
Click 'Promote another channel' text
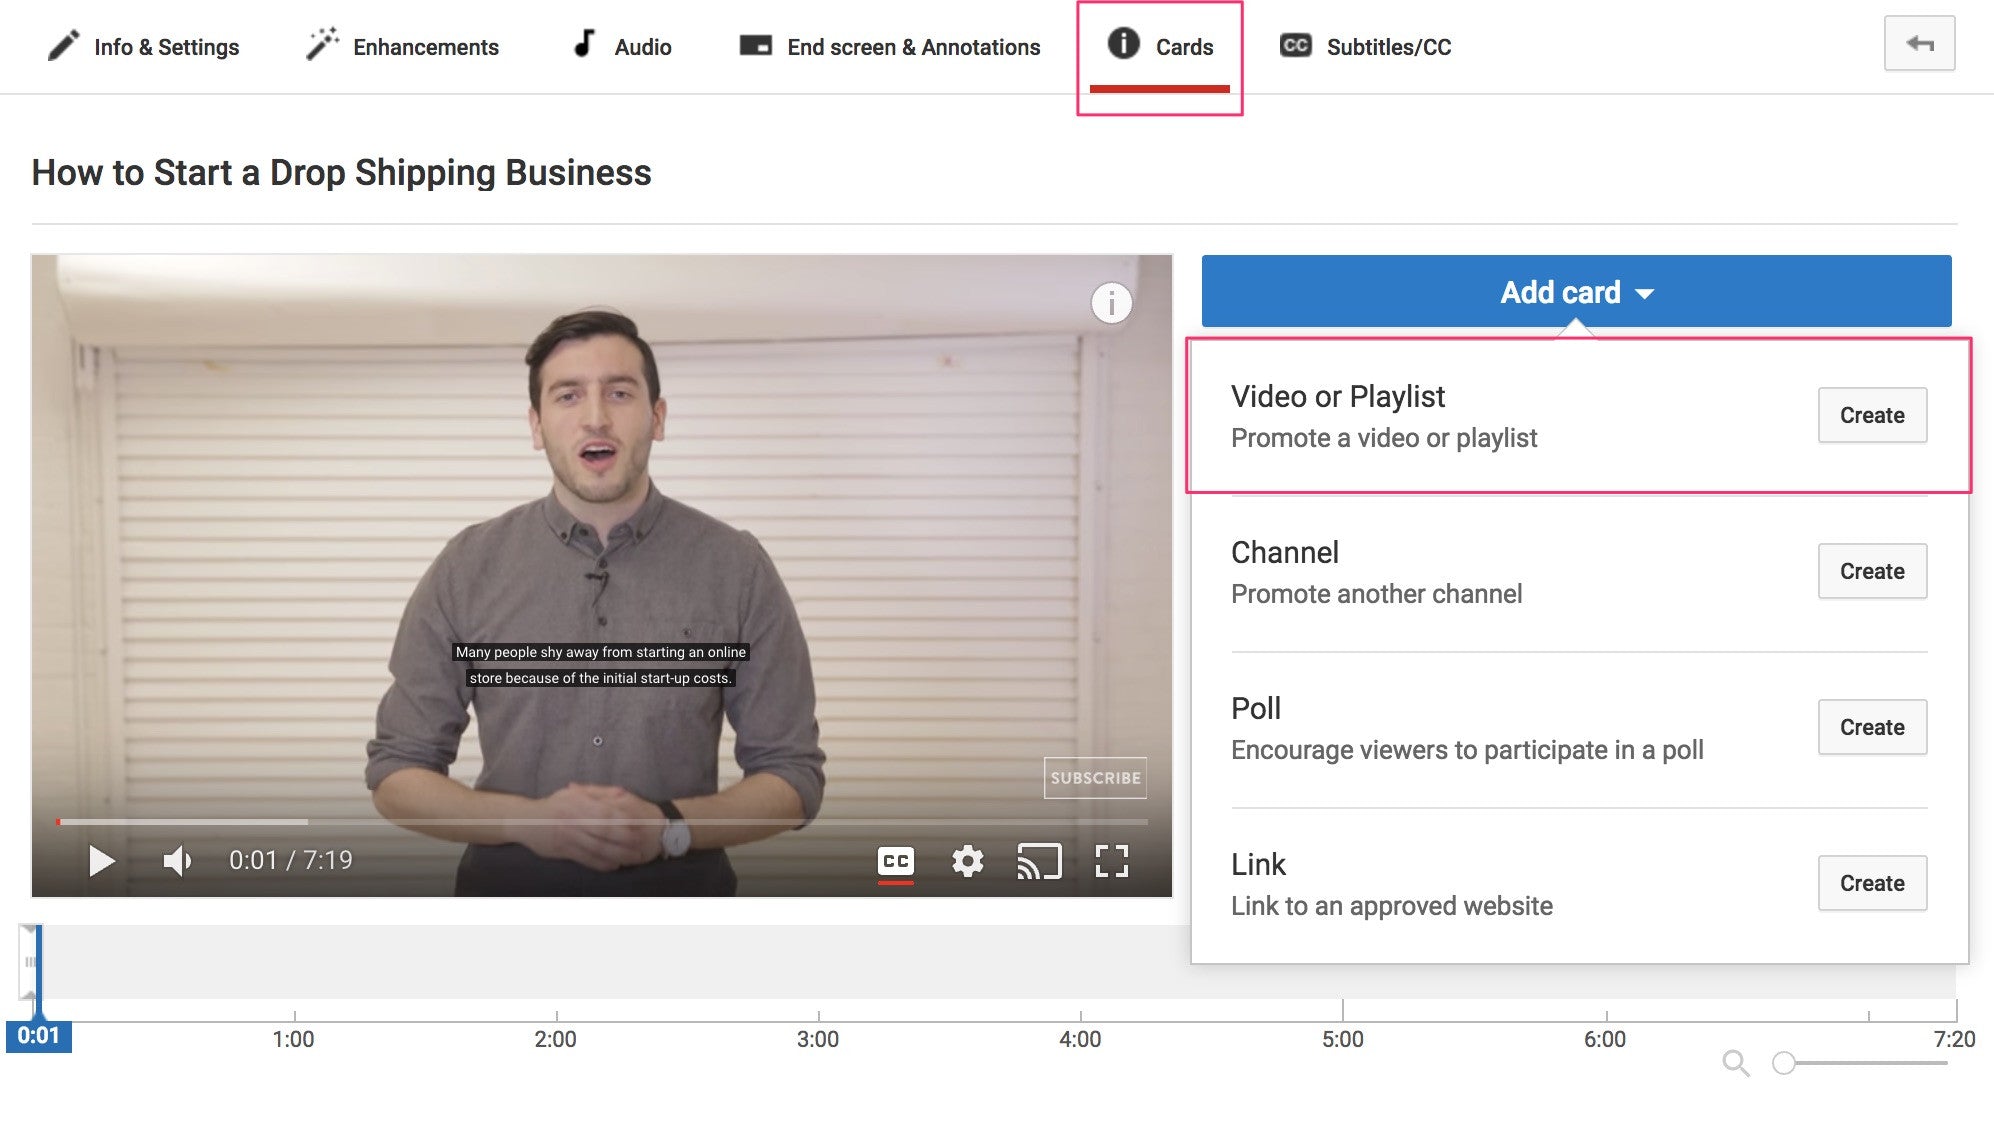coord(1376,594)
